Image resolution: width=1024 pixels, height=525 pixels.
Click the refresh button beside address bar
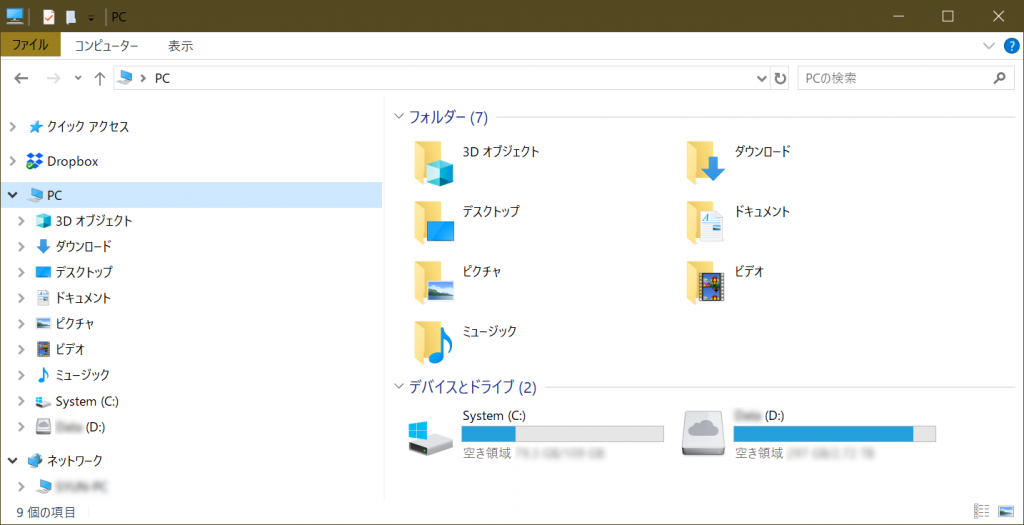coord(780,78)
